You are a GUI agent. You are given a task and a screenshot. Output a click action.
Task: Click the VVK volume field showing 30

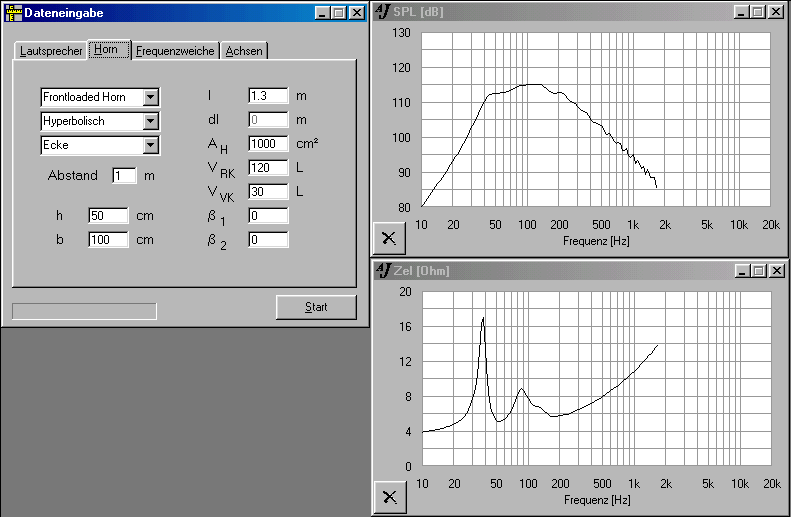click(268, 192)
